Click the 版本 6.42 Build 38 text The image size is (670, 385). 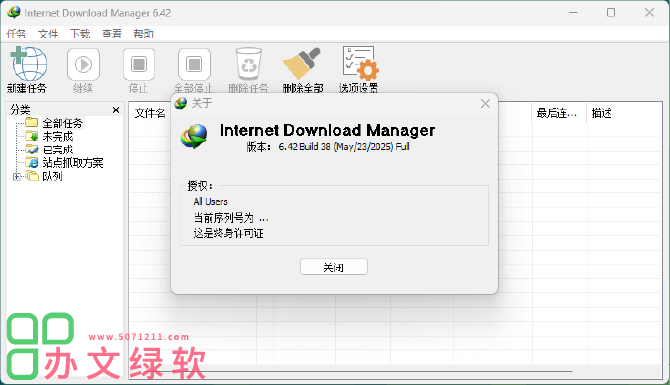[328, 147]
